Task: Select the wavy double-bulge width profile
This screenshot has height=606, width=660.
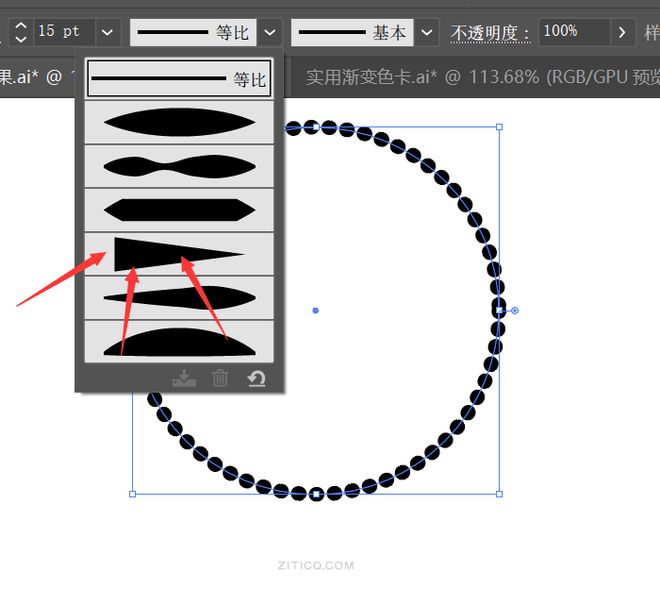Action: coord(179,166)
